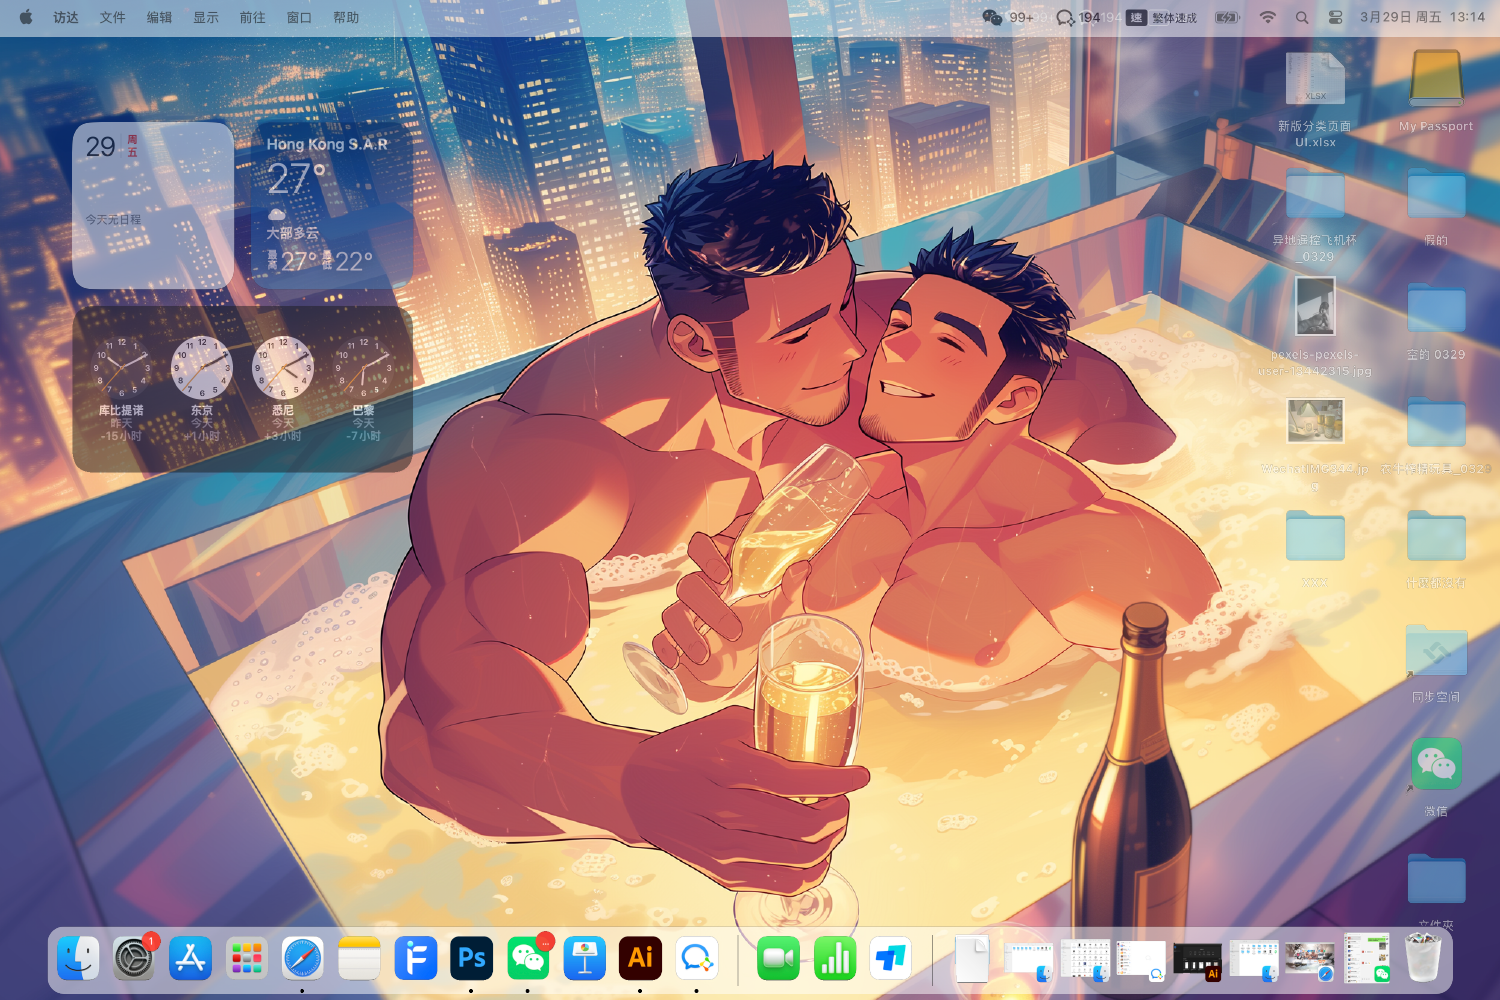The width and height of the screenshot is (1500, 1000).
Task: Open Control Center in the menu bar
Action: 1335,18
